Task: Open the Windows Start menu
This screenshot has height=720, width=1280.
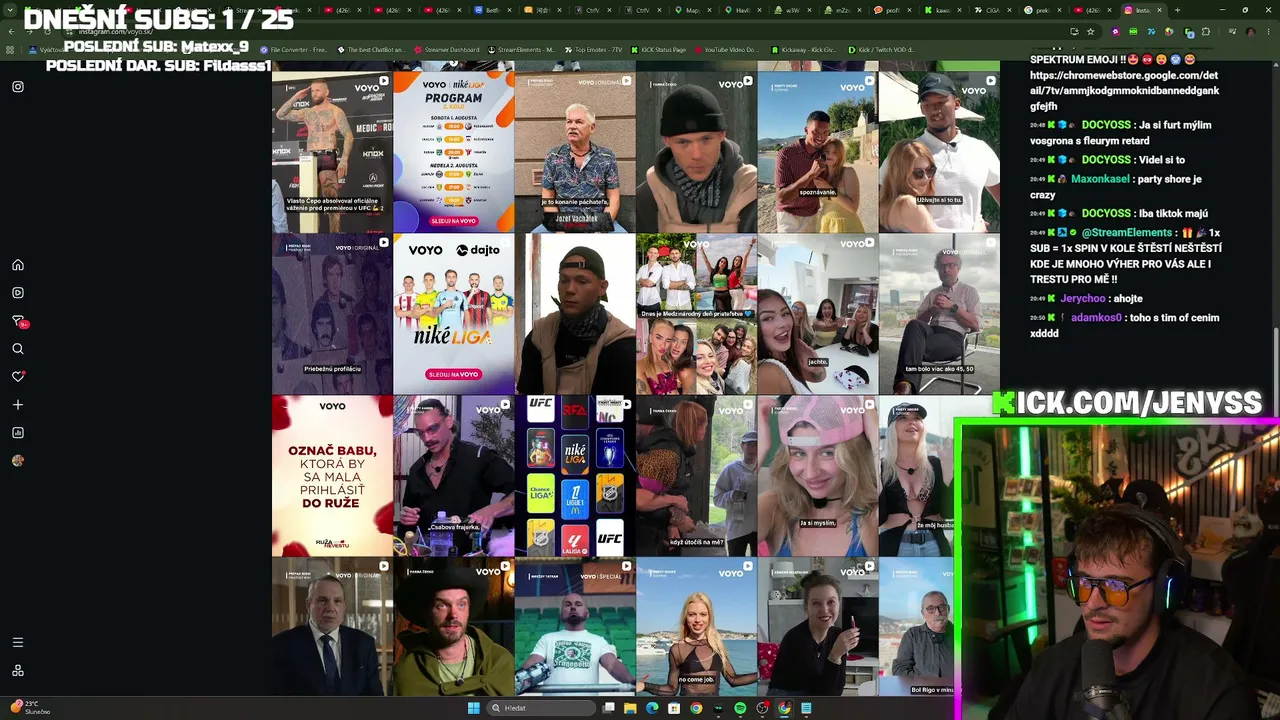Action: click(474, 708)
